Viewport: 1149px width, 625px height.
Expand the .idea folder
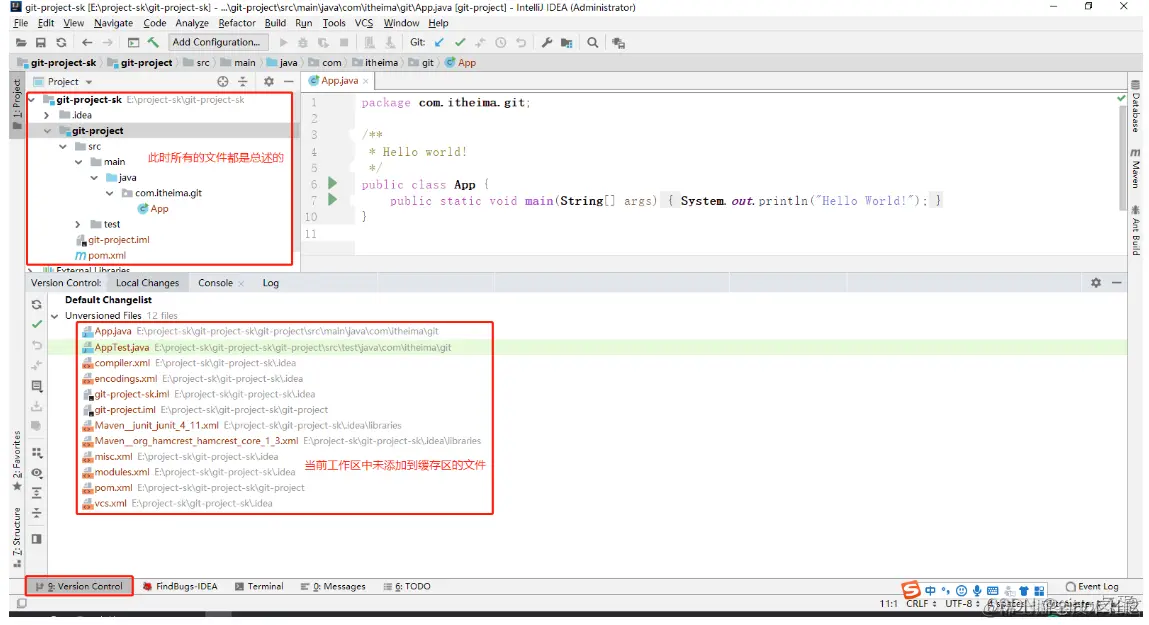[47, 115]
